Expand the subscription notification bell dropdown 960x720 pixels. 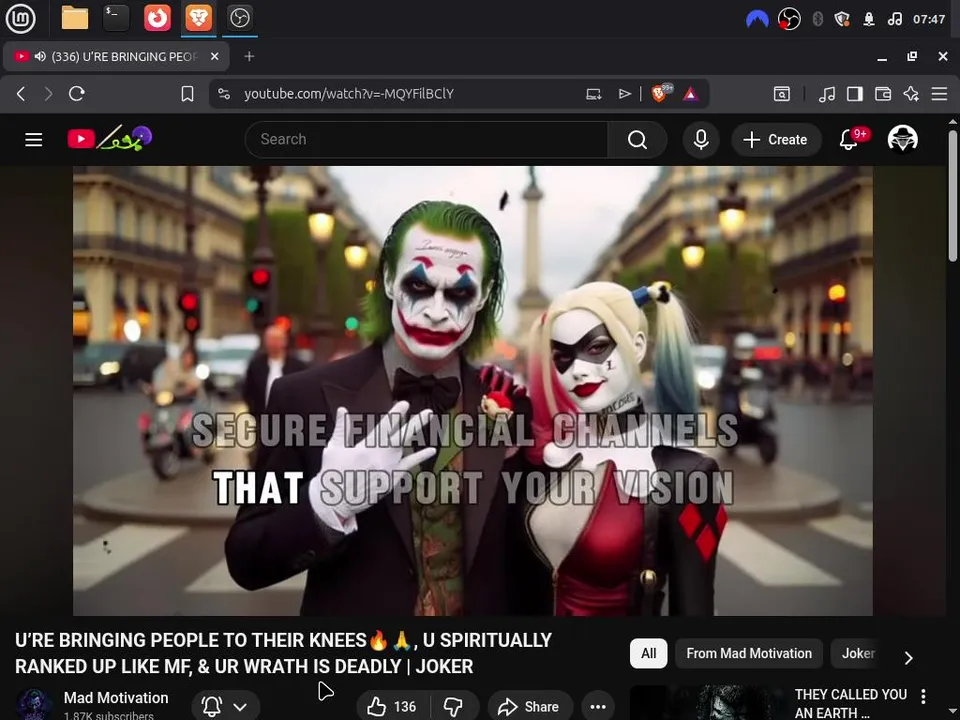point(225,707)
